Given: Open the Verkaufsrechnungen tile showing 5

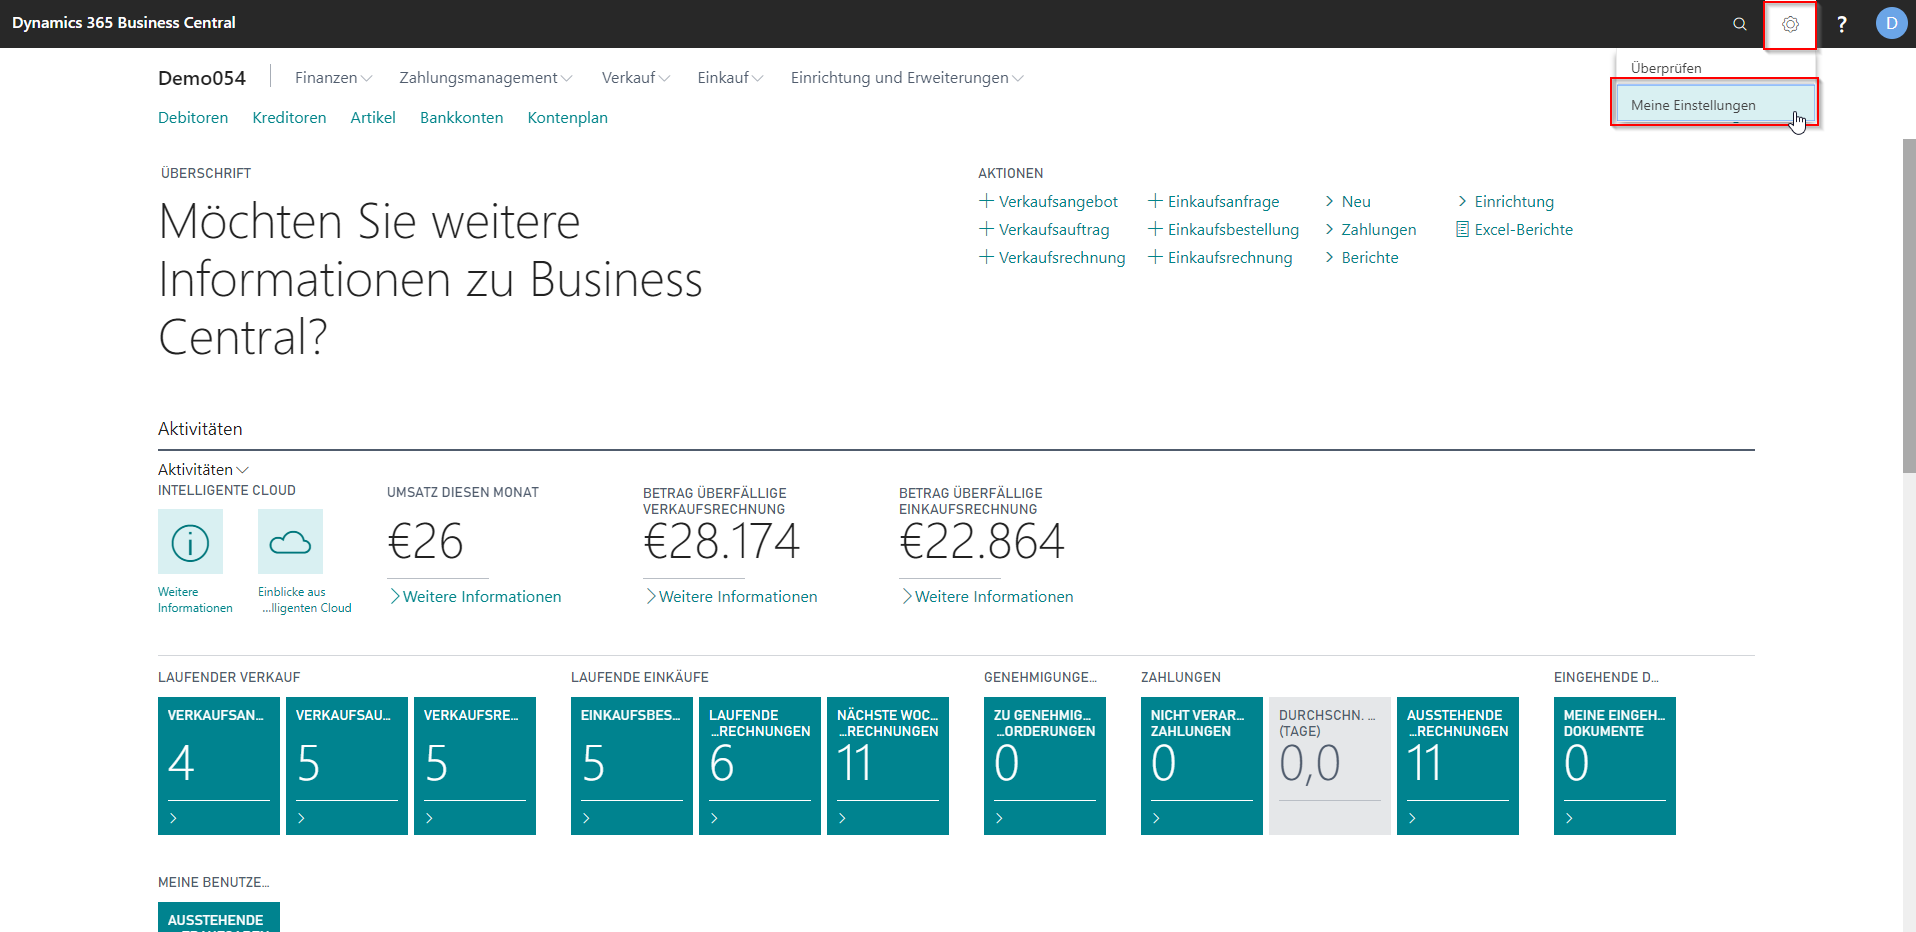Looking at the screenshot, I should [475, 766].
